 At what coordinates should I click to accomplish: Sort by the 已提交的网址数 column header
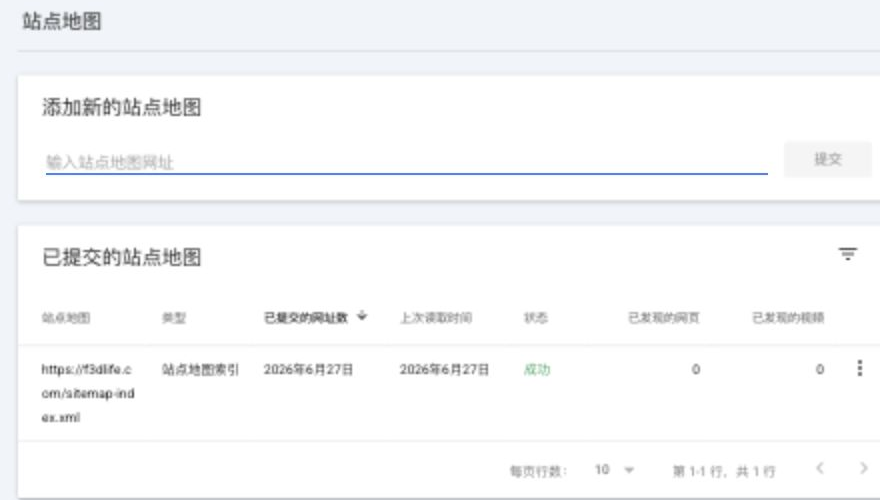pyautogui.click(x=306, y=318)
